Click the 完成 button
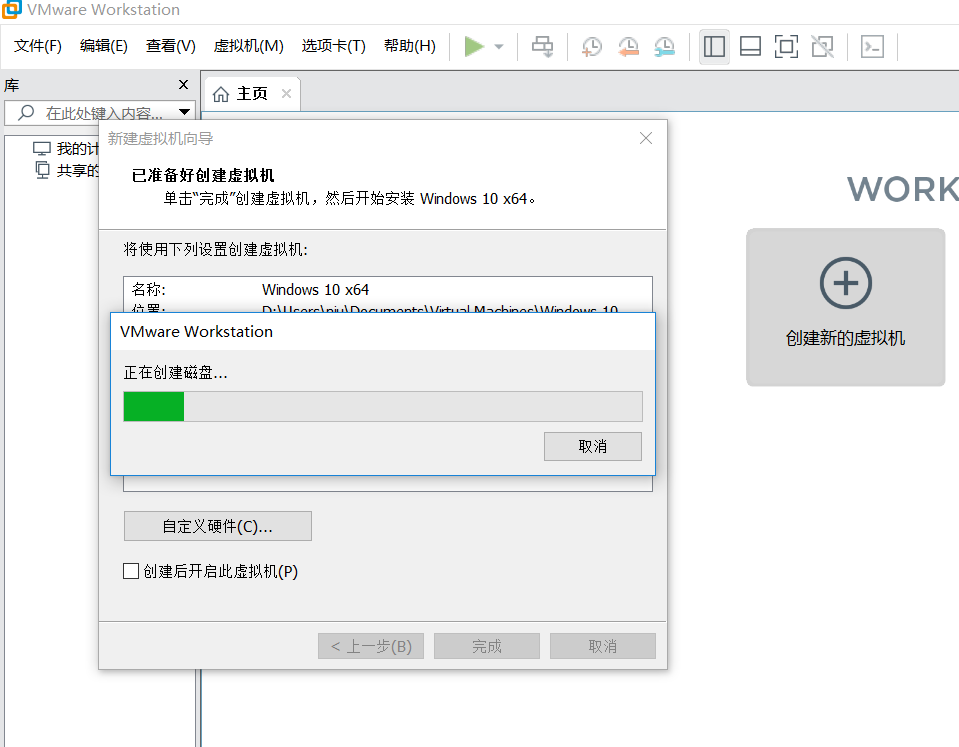The image size is (959, 747). (x=487, y=646)
